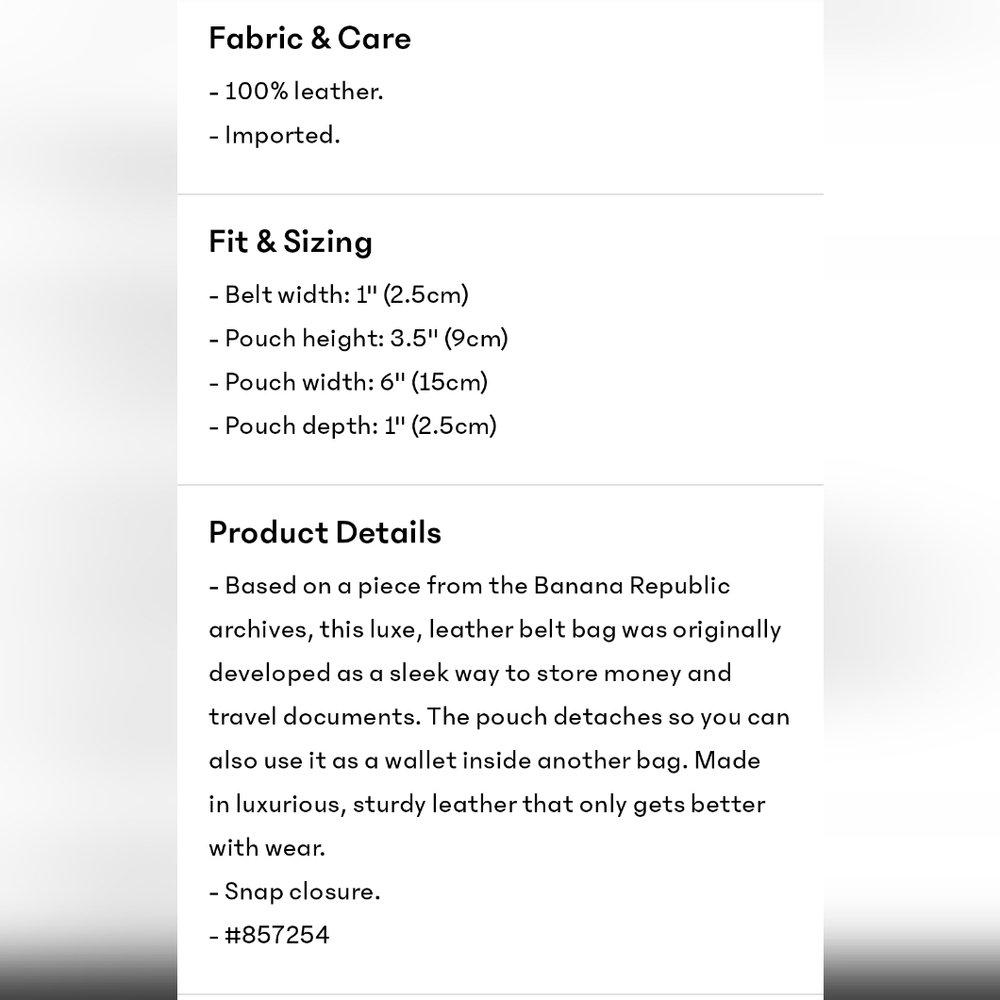1000x1000 pixels.
Task: Select the line starting 'developed as a sleek'
Action: 470,673
